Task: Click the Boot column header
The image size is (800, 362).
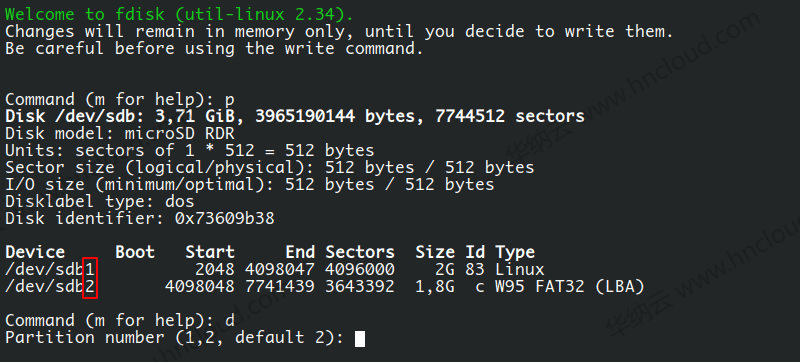Action: tap(135, 252)
